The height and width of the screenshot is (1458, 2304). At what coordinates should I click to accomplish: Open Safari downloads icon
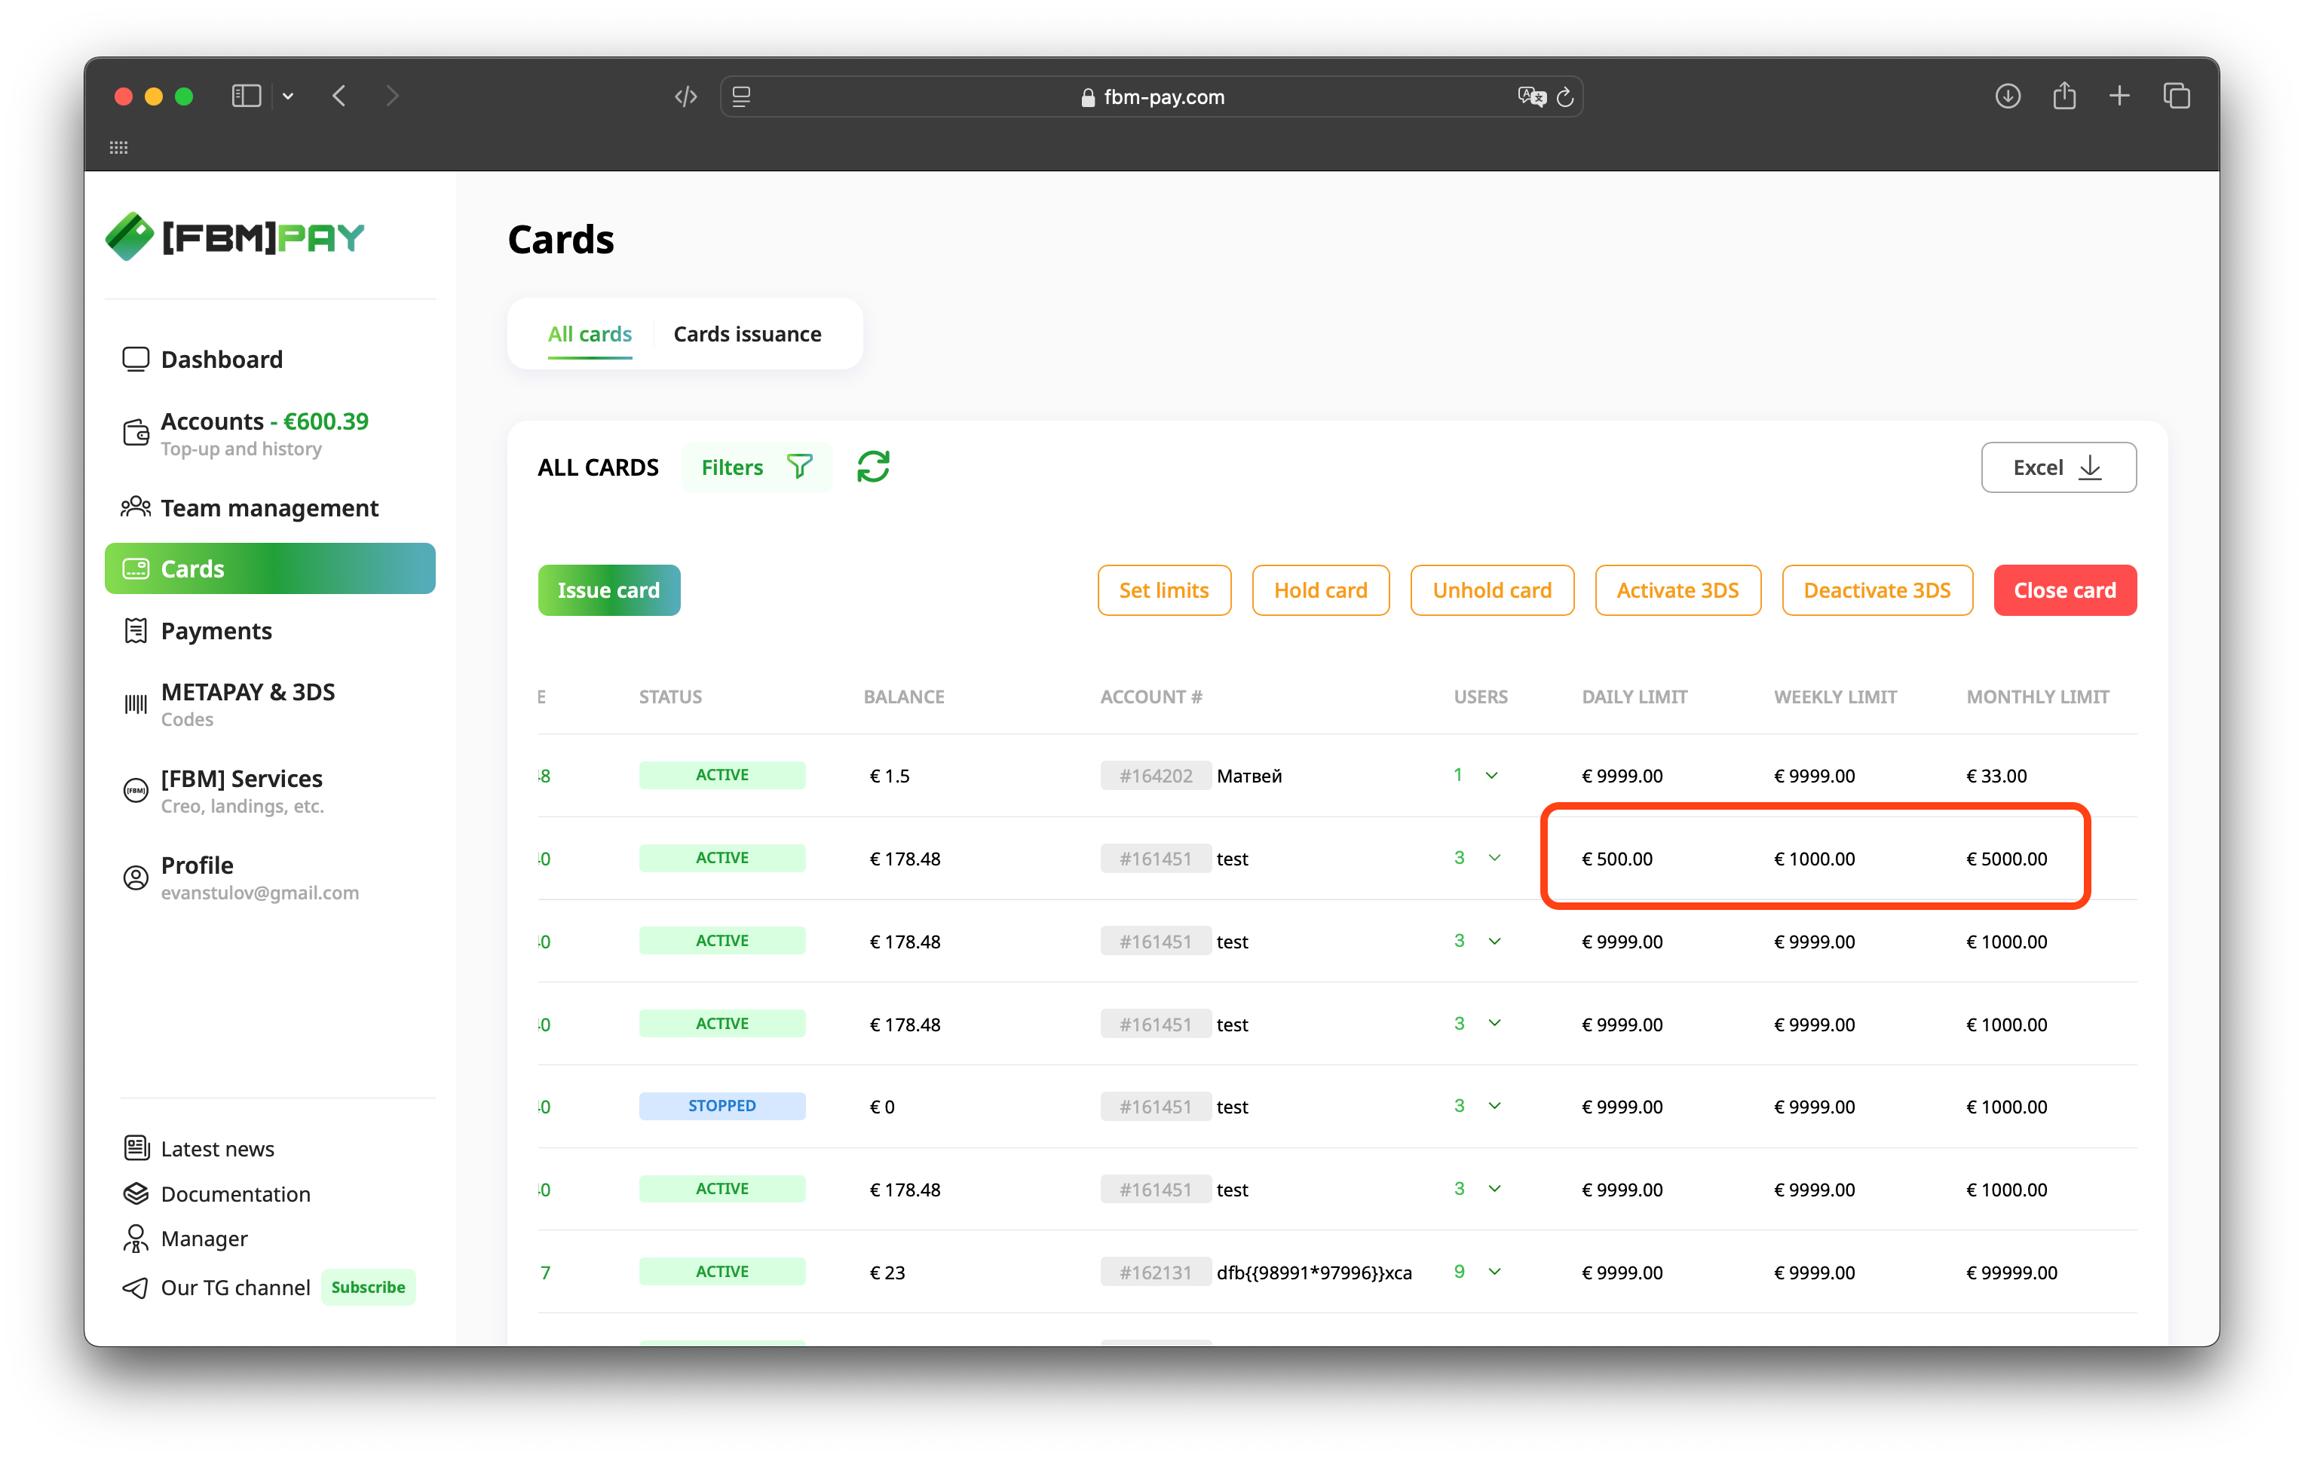coord(2007,96)
